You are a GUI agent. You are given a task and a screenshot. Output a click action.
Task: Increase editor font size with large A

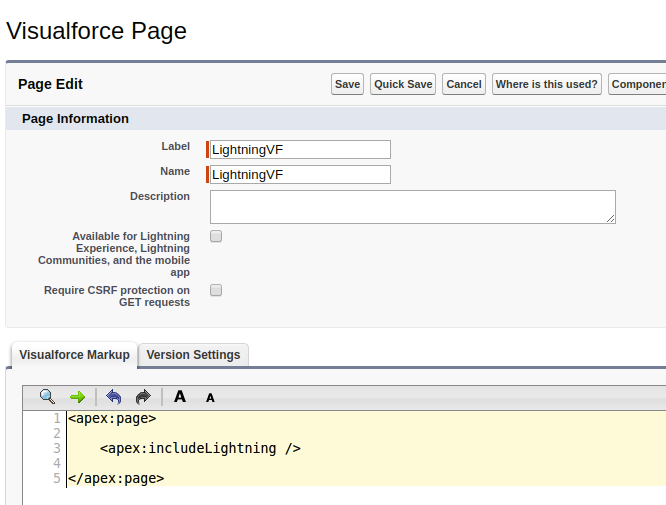(180, 397)
